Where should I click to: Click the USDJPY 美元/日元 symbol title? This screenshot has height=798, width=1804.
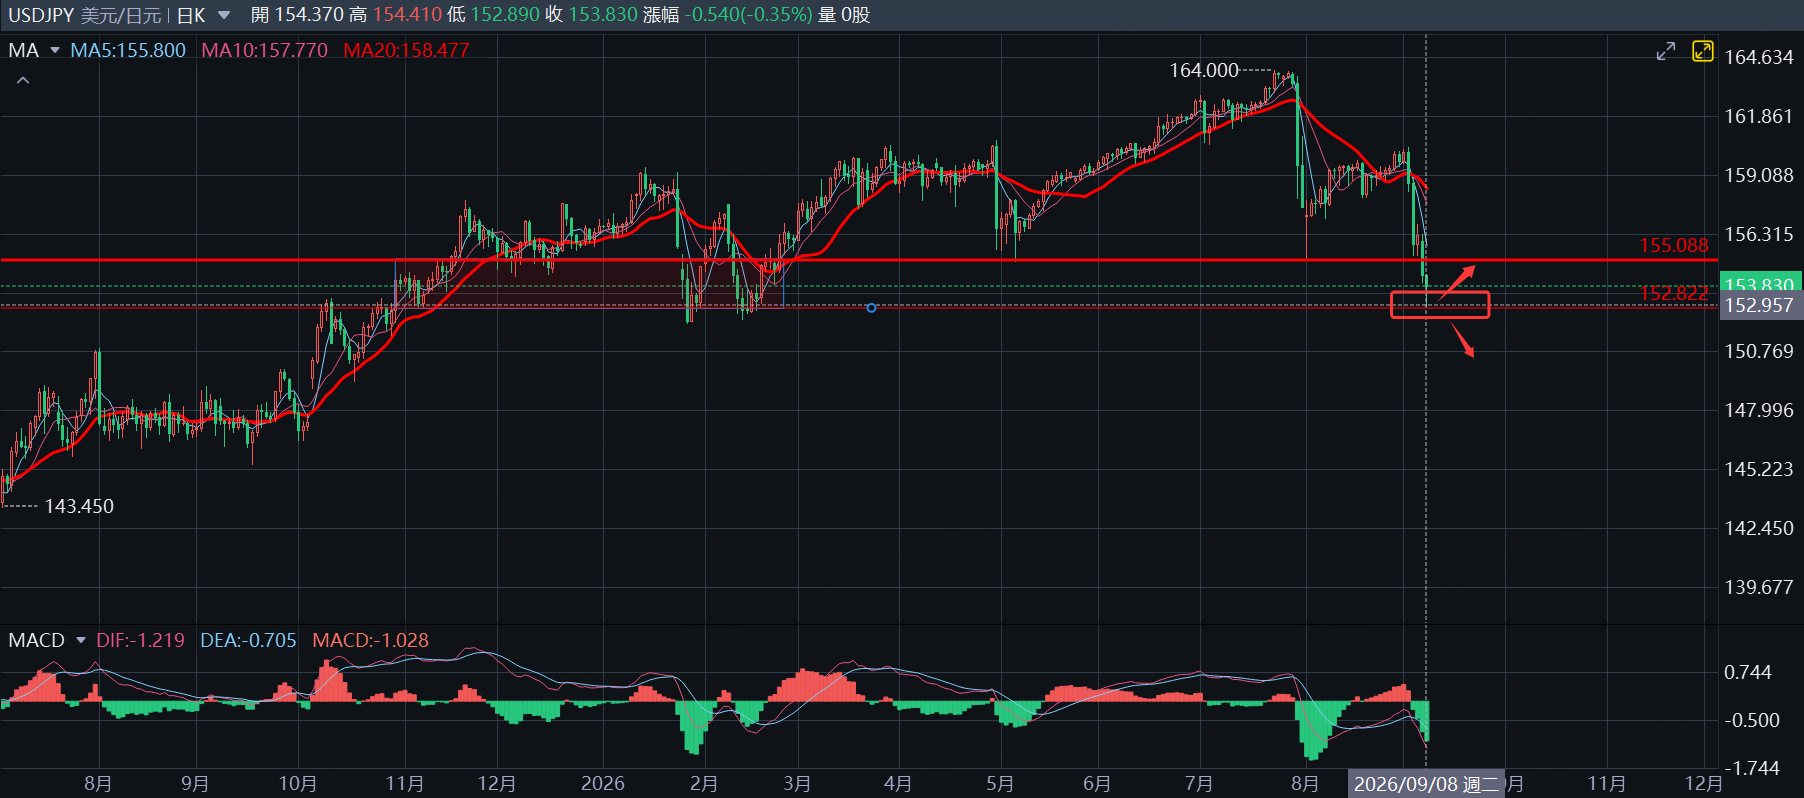pyautogui.click(x=84, y=15)
